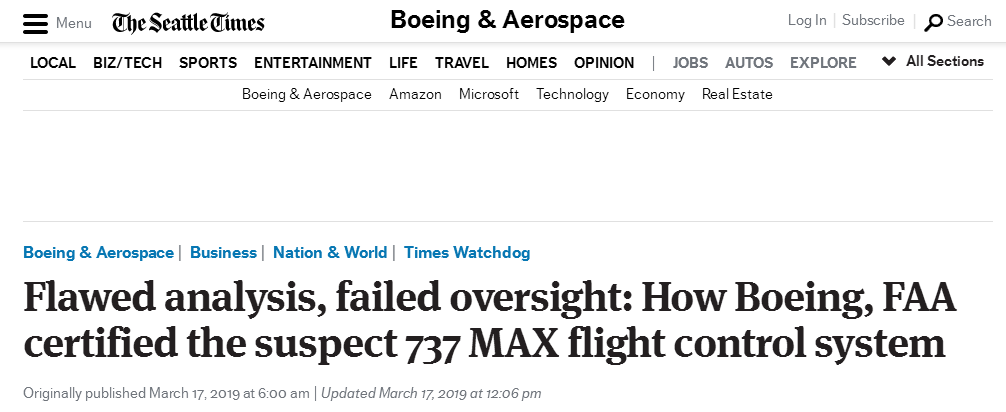Screen dimensions: 1006x412
Task: Open the Real Estate subsection
Action: (x=737, y=94)
